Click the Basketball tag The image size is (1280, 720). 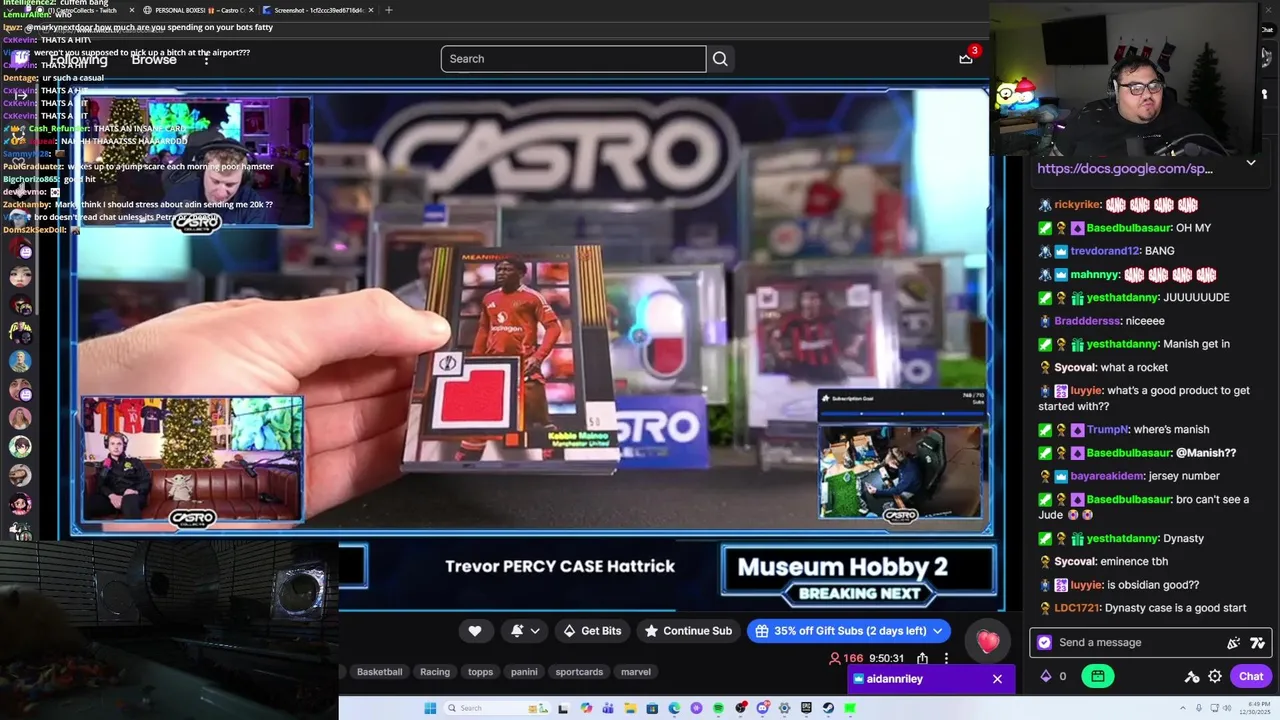(379, 672)
